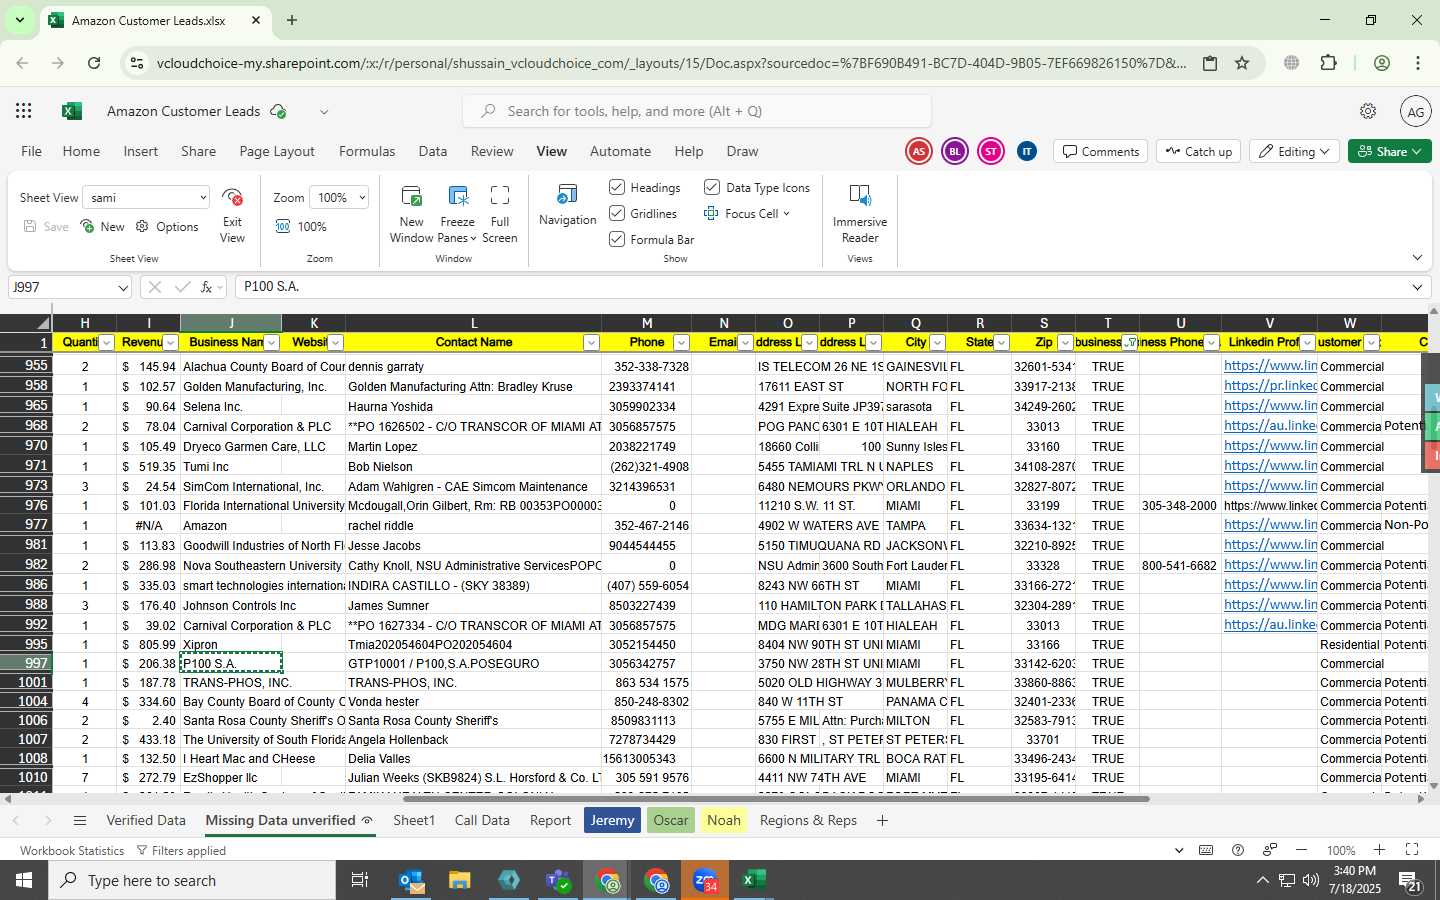Click the AS collaborator presence badge
The height and width of the screenshot is (900, 1440).
pyautogui.click(x=918, y=151)
